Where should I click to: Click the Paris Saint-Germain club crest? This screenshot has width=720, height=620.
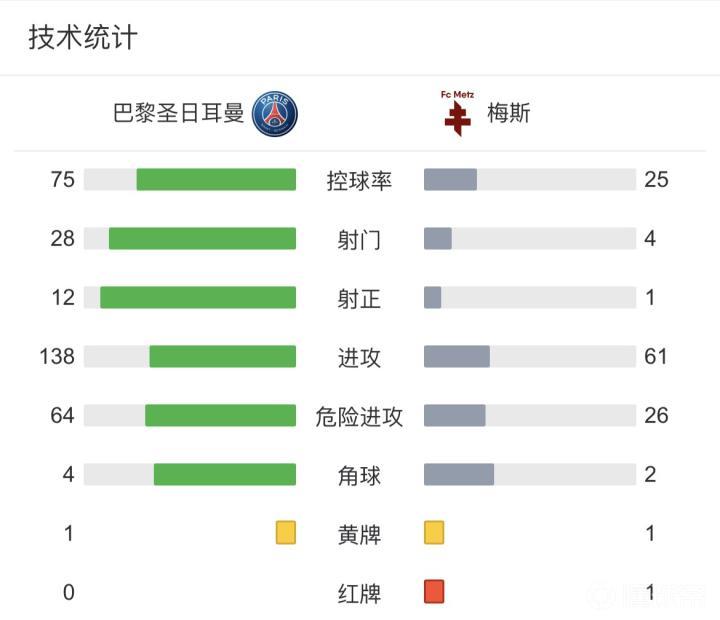(275, 113)
